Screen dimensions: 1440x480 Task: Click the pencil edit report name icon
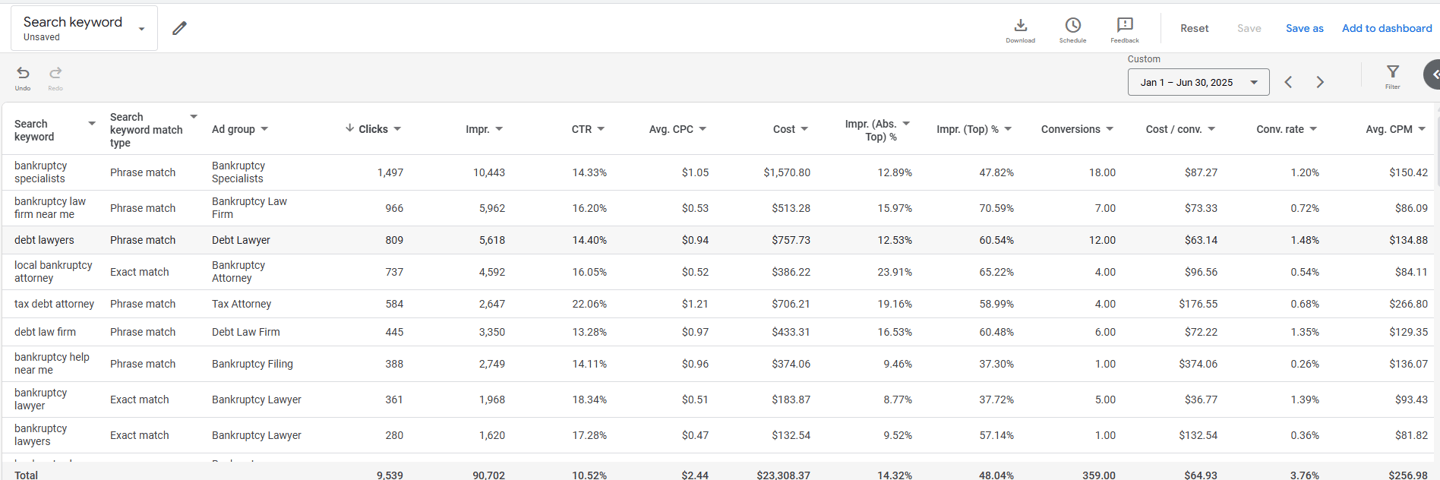[179, 28]
